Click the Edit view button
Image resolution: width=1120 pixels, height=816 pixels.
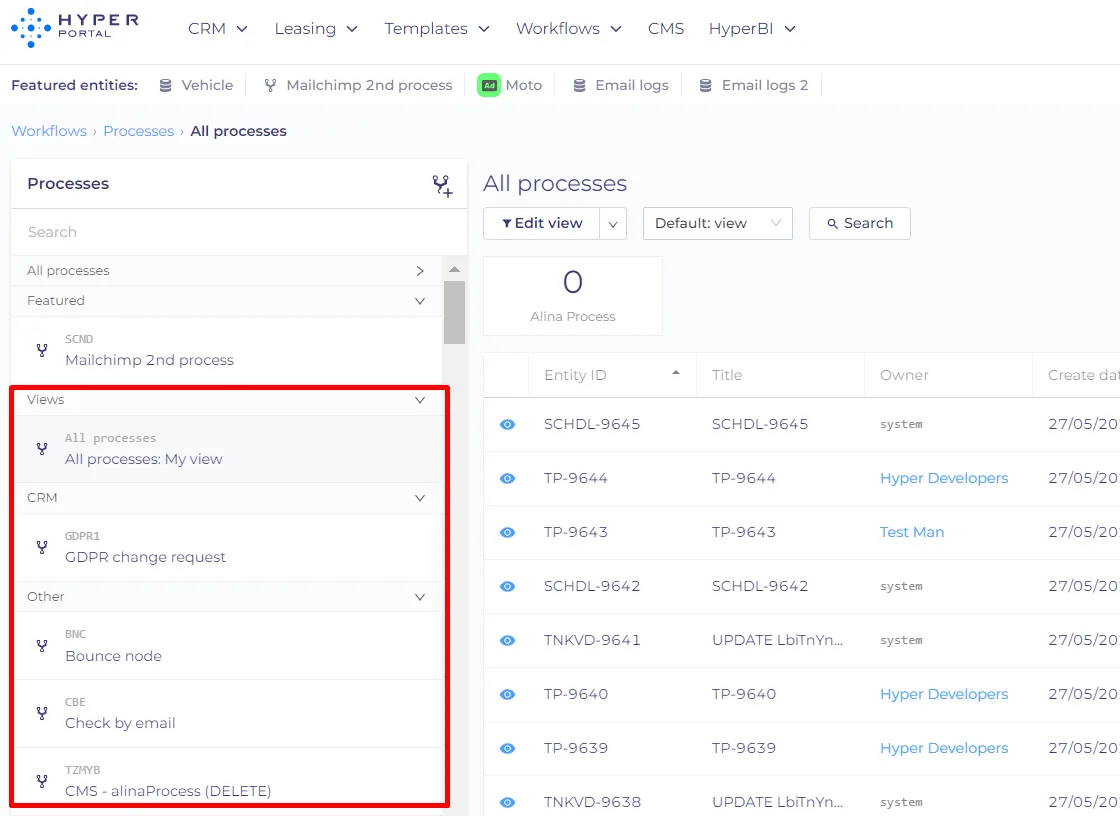(x=541, y=224)
